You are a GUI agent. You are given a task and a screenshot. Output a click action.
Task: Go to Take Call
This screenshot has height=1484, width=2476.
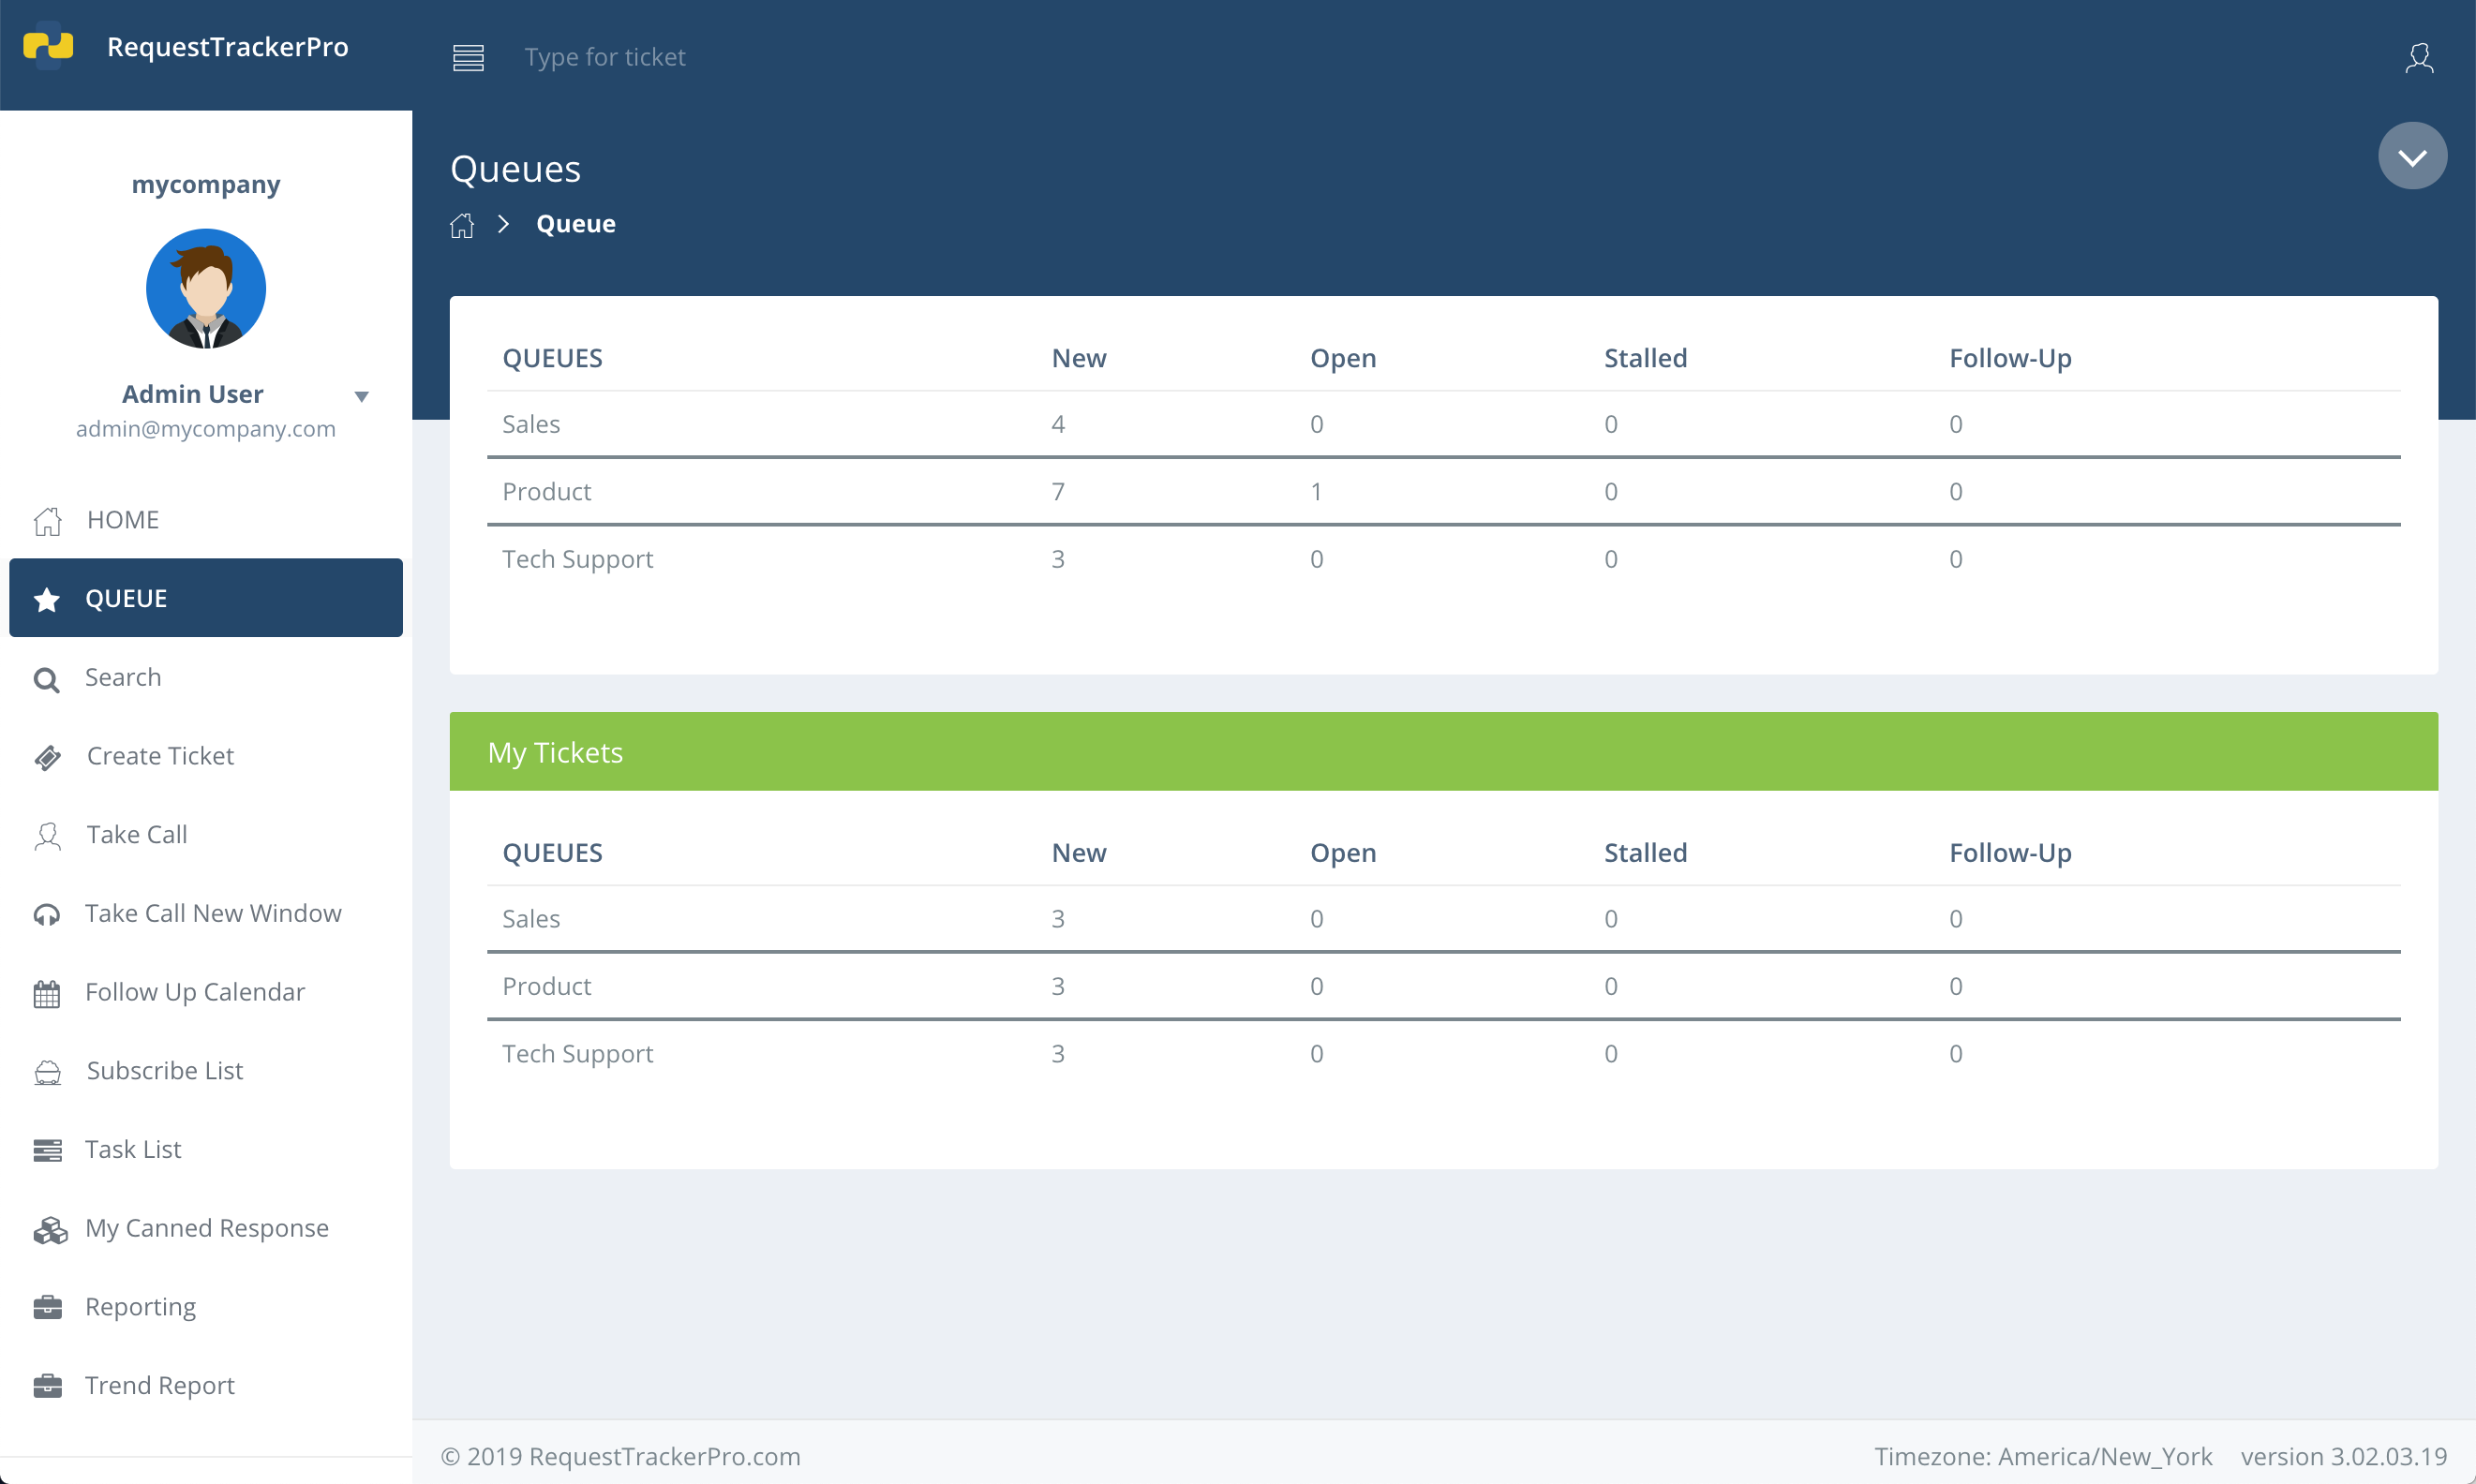[206, 834]
